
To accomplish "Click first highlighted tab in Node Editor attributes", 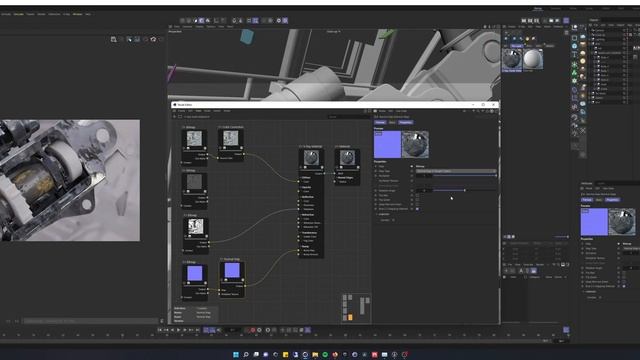I will point(380,122).
